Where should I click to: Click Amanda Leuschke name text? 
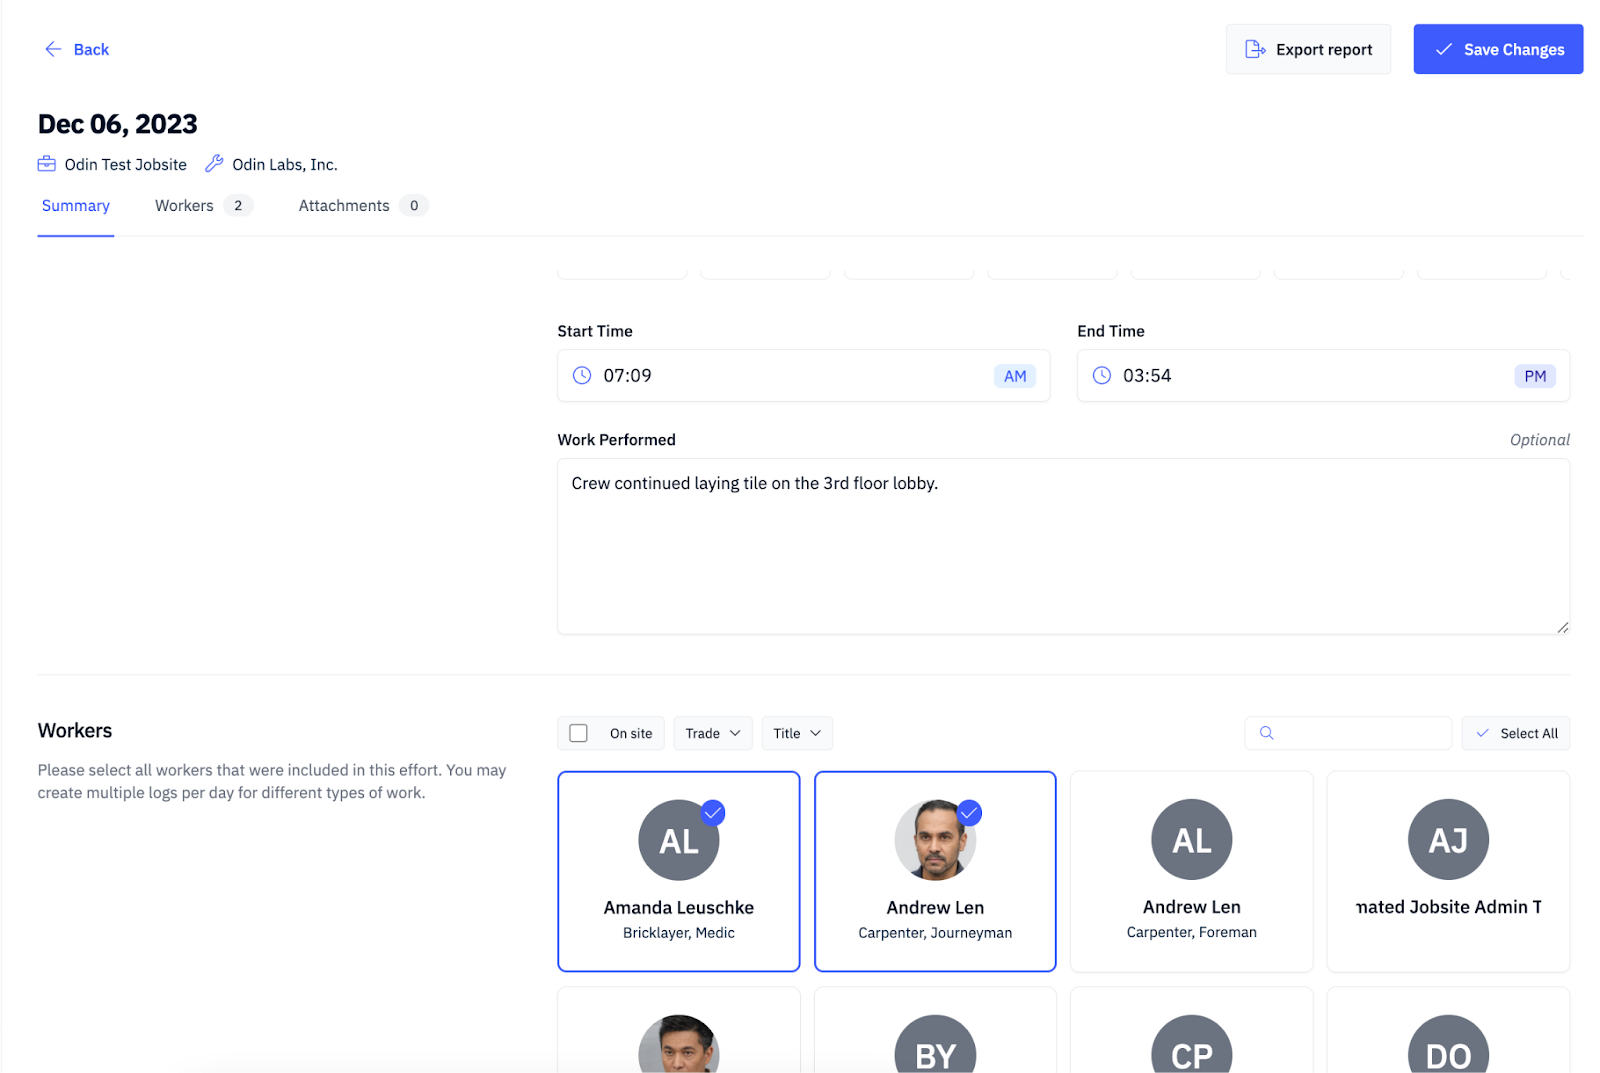(x=679, y=908)
